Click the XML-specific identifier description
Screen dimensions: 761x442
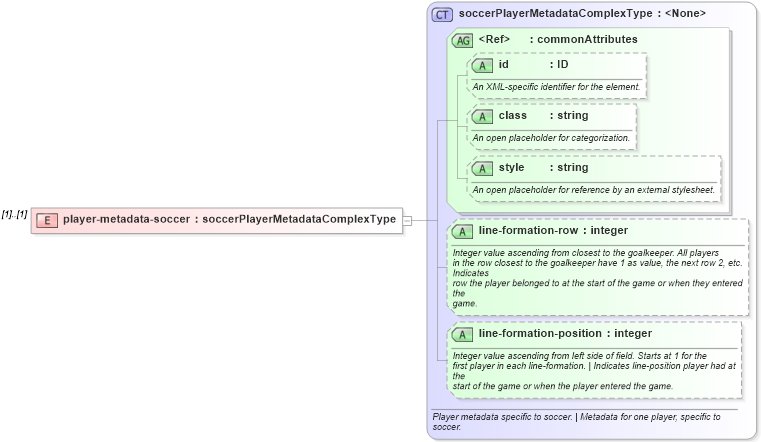[x=556, y=87]
